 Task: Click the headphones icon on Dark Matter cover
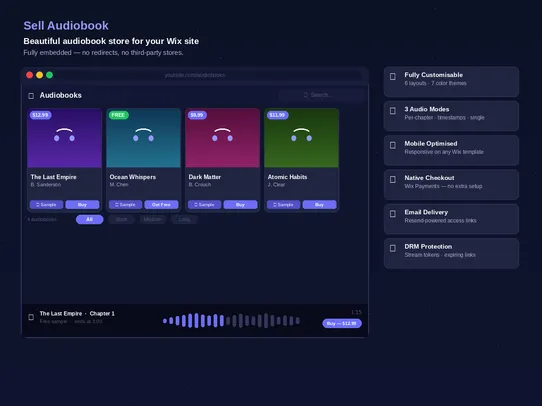[222, 135]
